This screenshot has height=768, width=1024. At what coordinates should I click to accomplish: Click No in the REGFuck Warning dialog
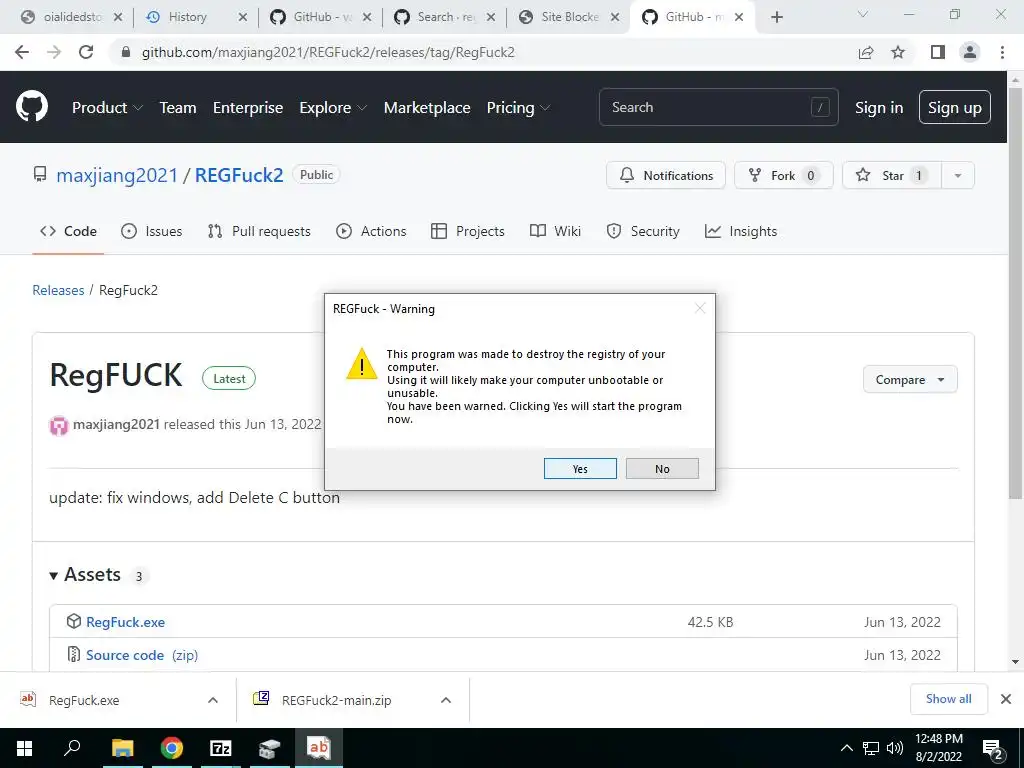(x=662, y=469)
